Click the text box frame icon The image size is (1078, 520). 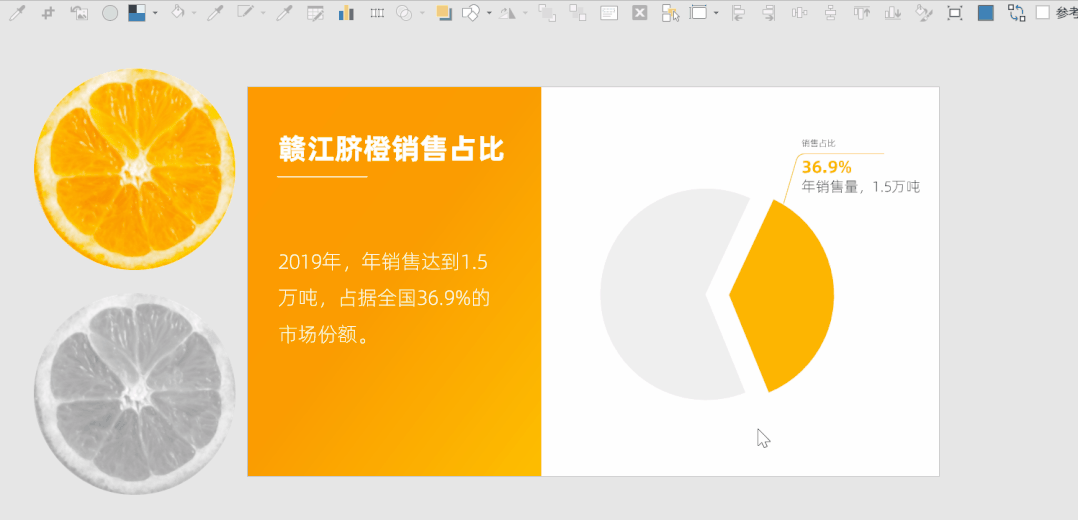[x=609, y=13]
